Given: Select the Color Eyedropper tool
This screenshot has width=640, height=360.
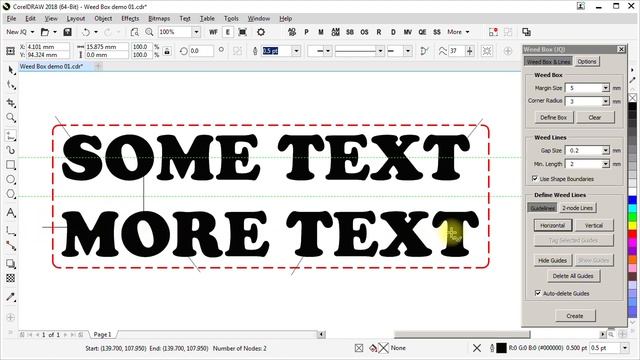Looking at the screenshot, I should click(x=11, y=297).
